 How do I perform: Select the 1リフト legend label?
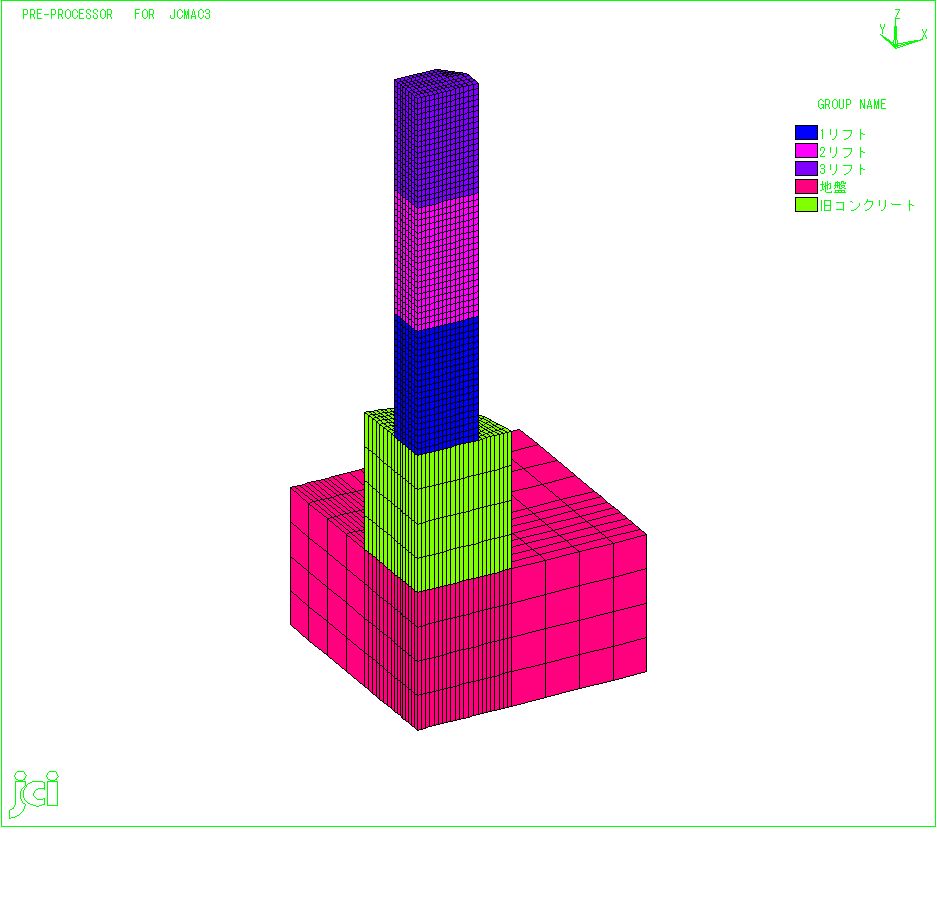[843, 134]
